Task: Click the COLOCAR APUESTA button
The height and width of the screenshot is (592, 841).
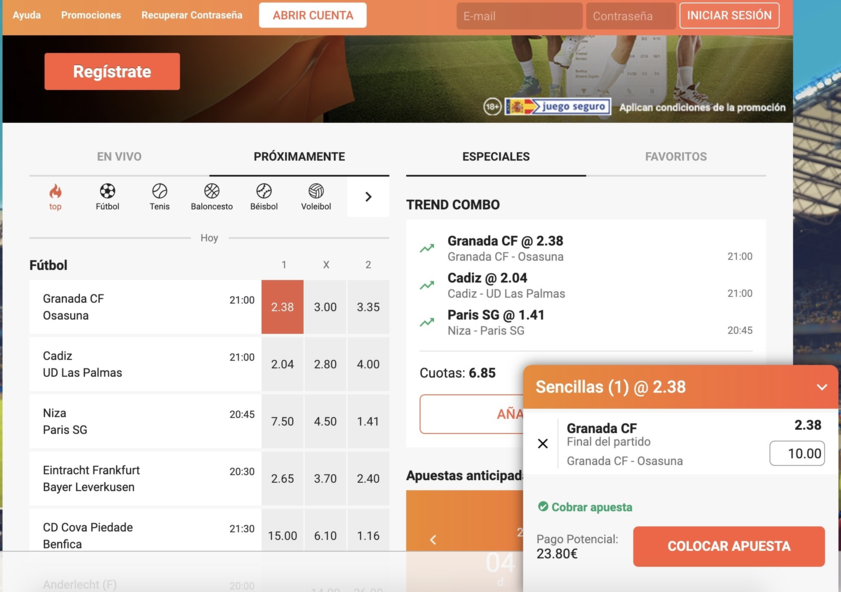Action: [x=729, y=546]
